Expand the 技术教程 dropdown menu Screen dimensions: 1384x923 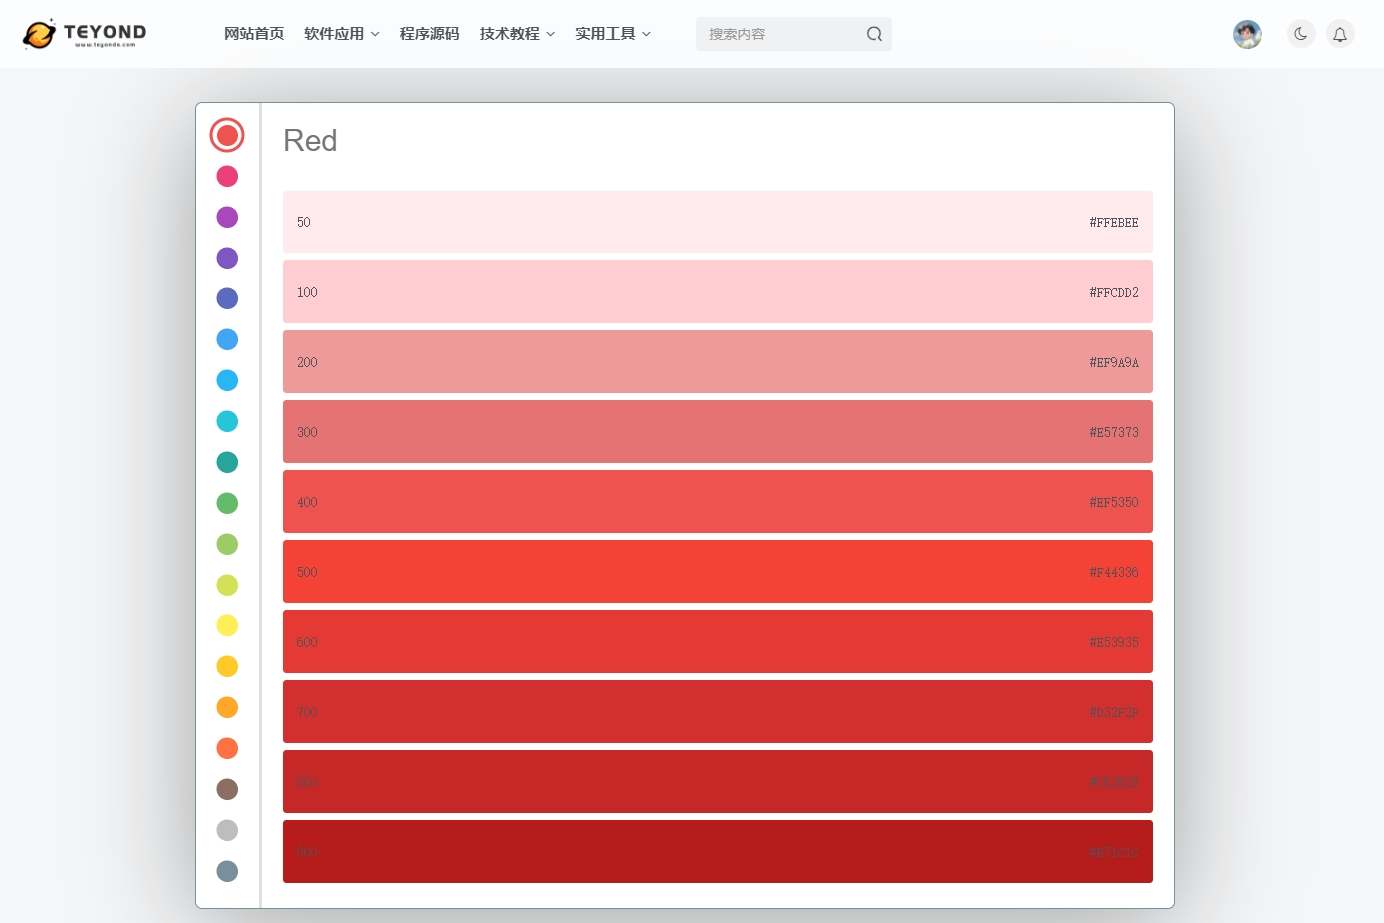516,34
